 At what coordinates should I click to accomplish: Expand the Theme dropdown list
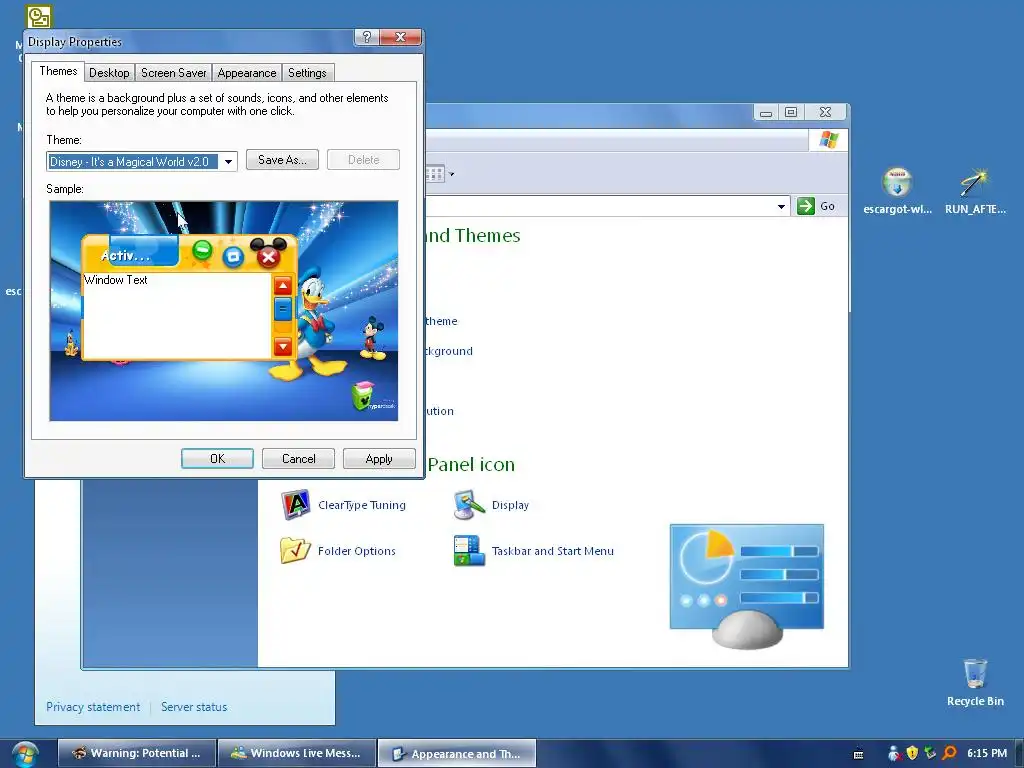[228, 161]
